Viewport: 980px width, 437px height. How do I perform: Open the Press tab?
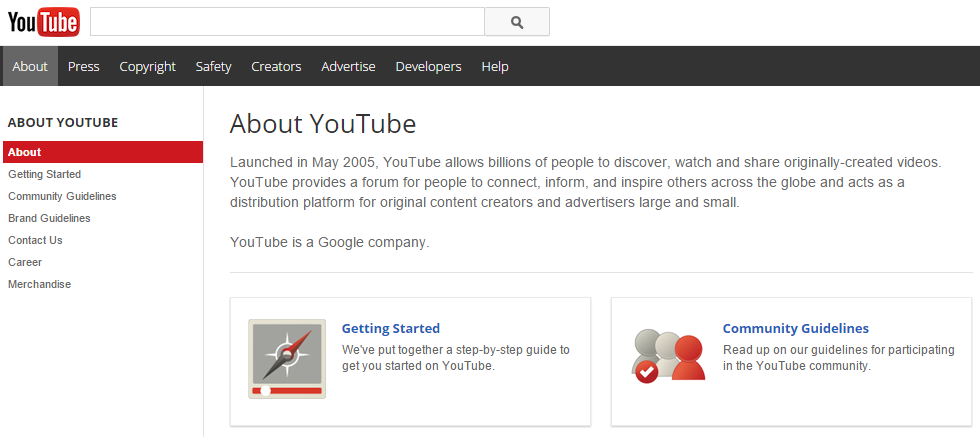pos(84,66)
